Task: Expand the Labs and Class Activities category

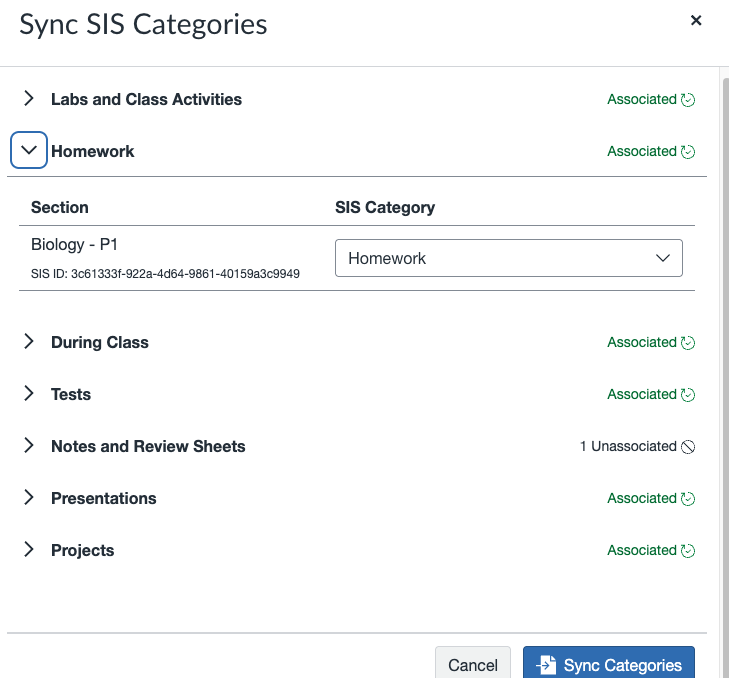Action: (x=29, y=99)
